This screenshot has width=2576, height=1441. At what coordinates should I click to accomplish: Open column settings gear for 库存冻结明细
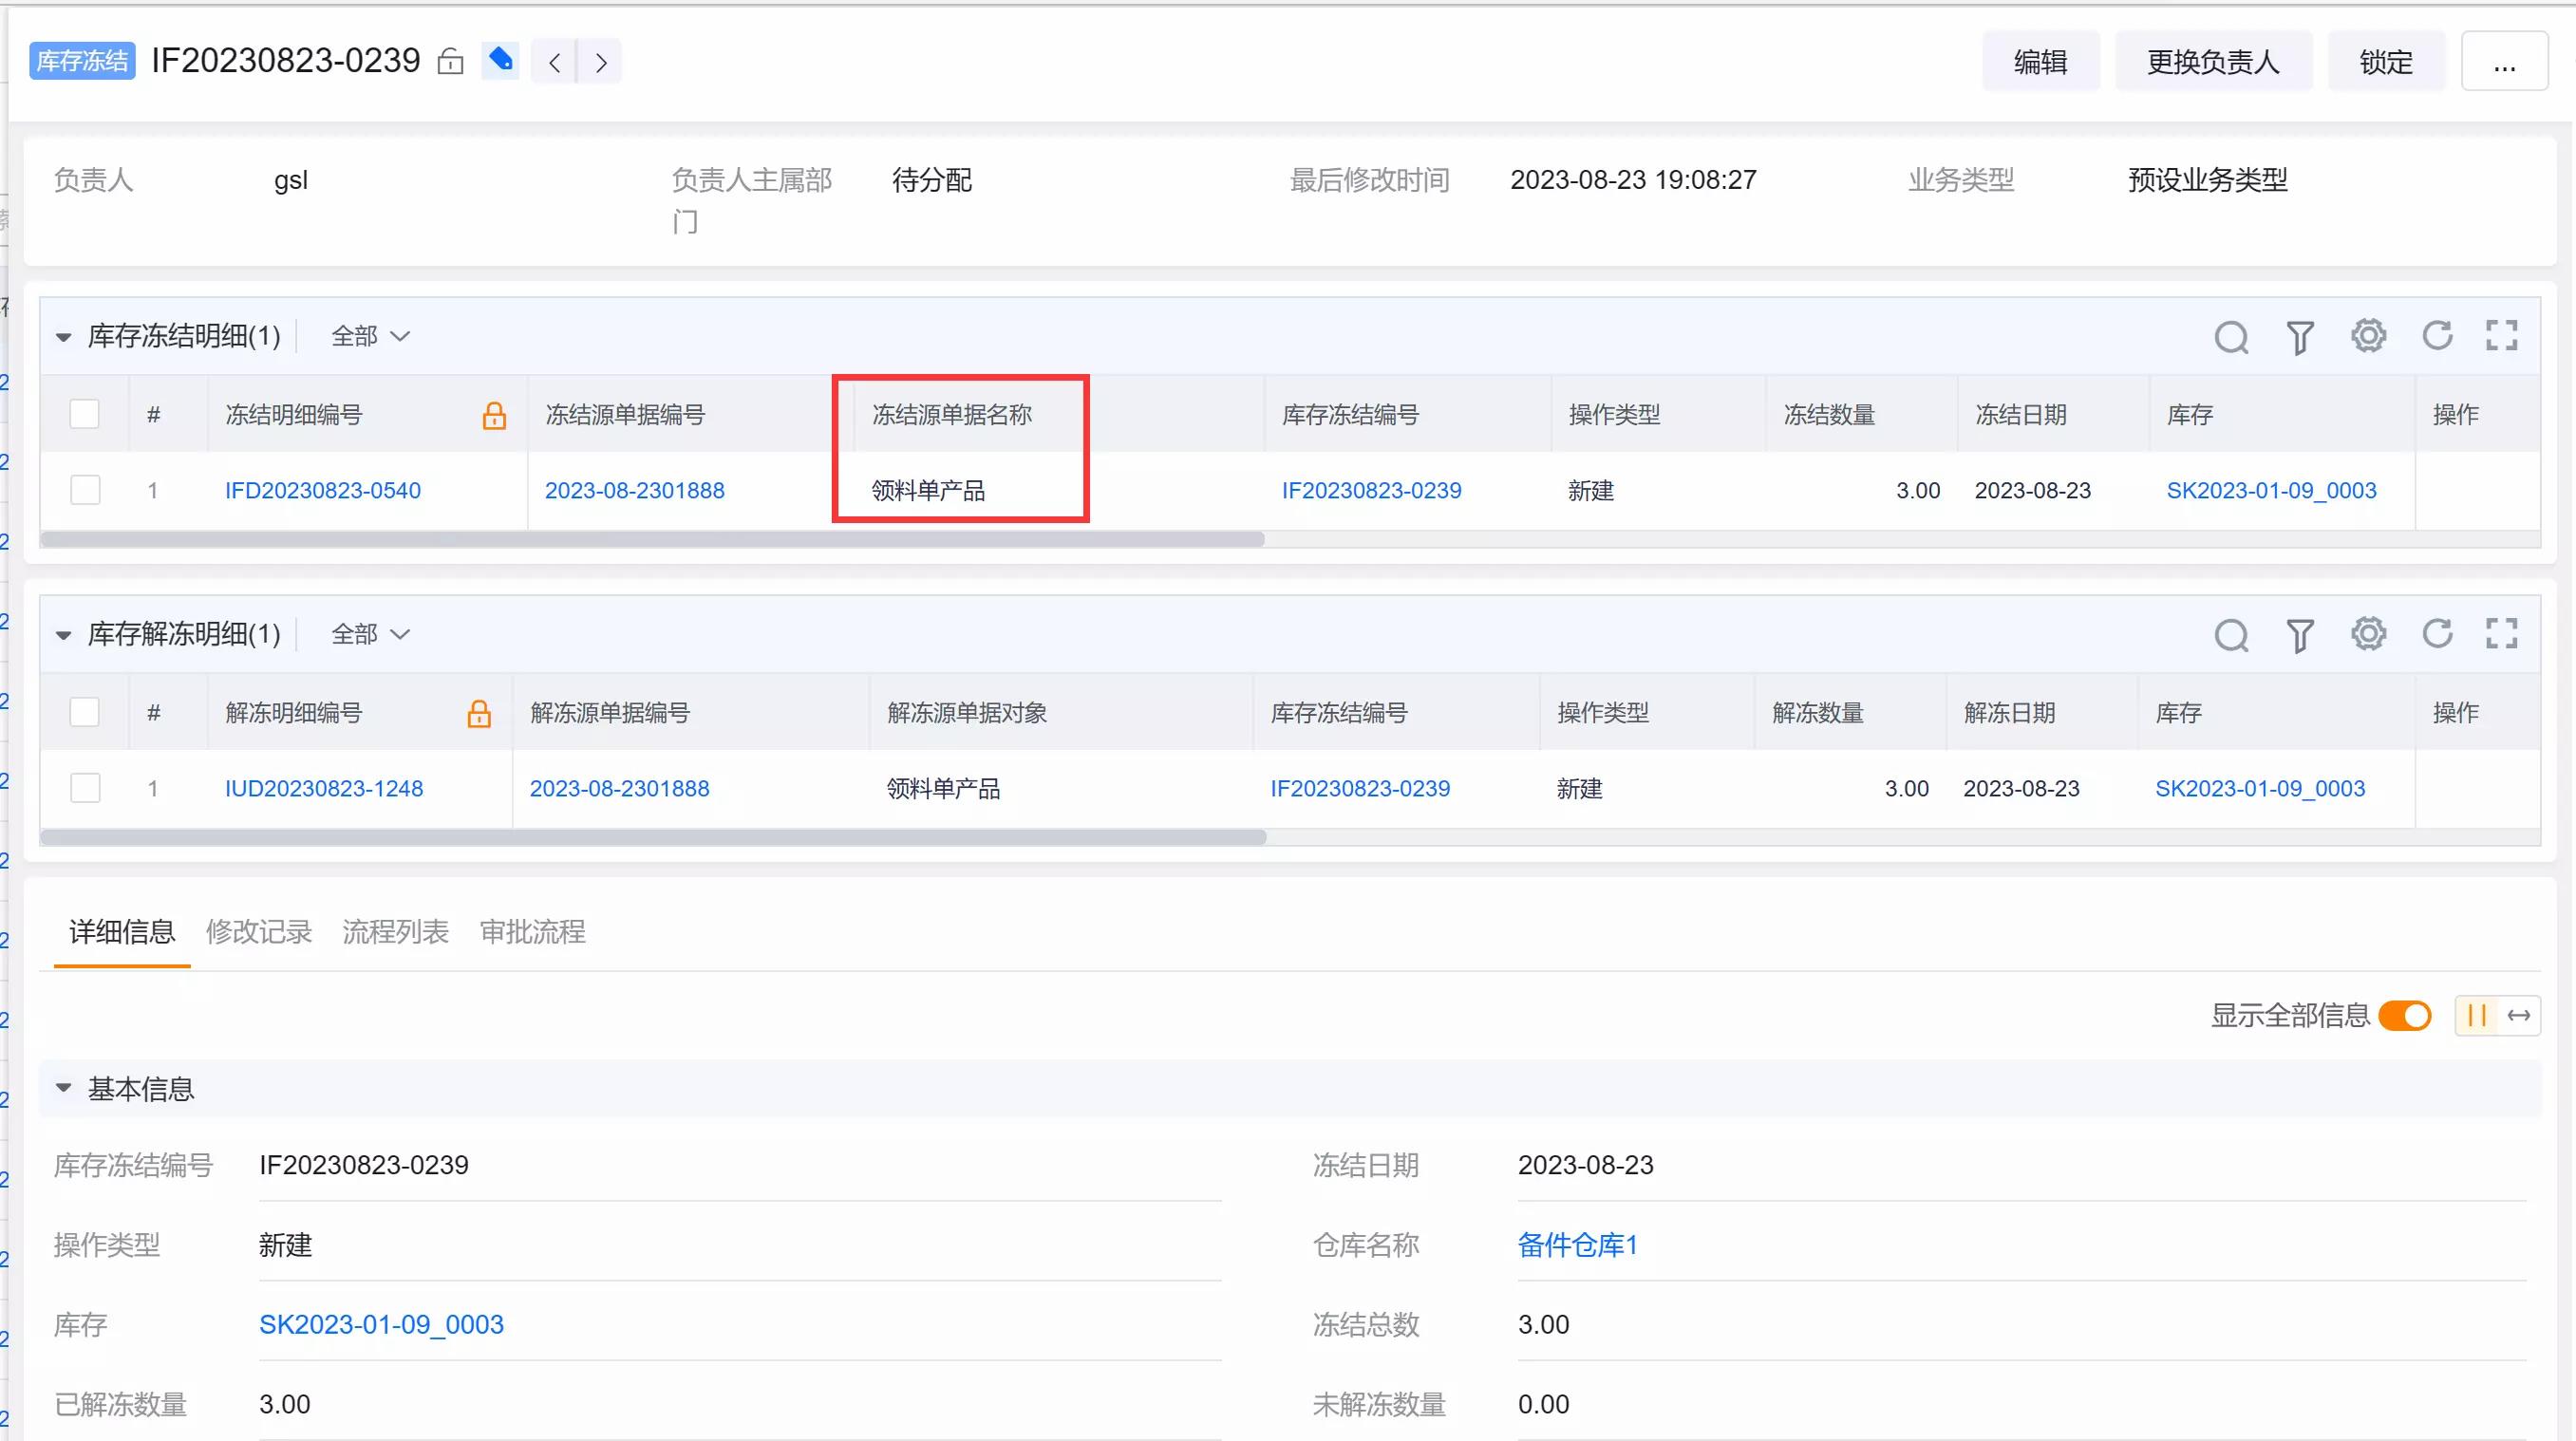(2368, 335)
